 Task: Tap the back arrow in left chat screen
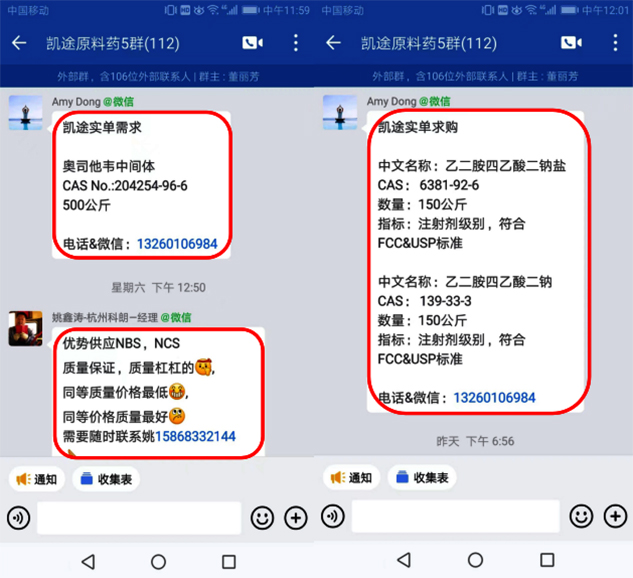19,43
